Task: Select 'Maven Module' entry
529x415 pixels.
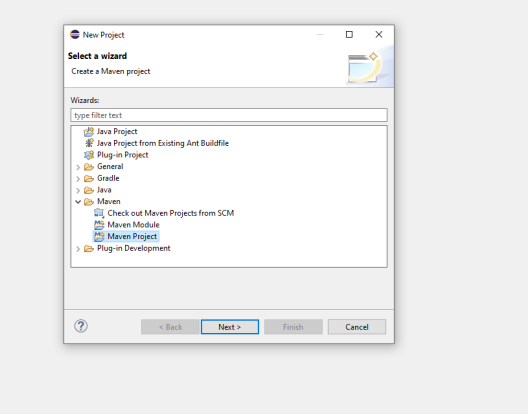Action: pos(133,225)
